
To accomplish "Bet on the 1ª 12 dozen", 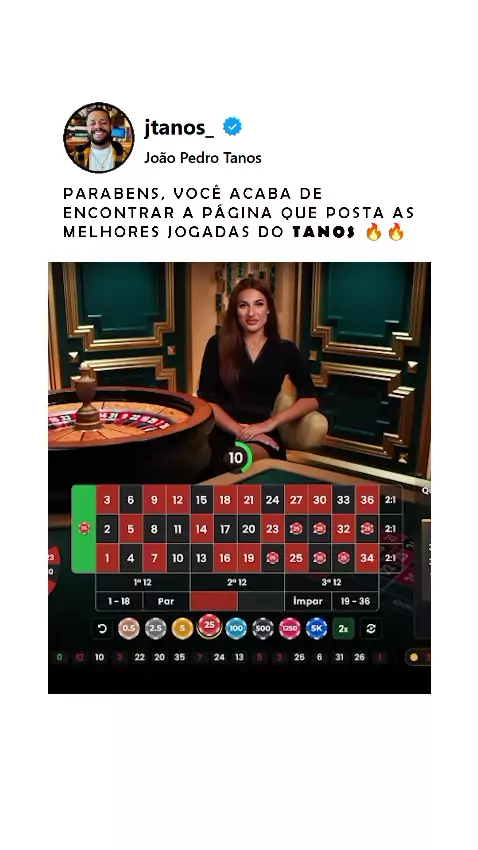I will 143,582.
